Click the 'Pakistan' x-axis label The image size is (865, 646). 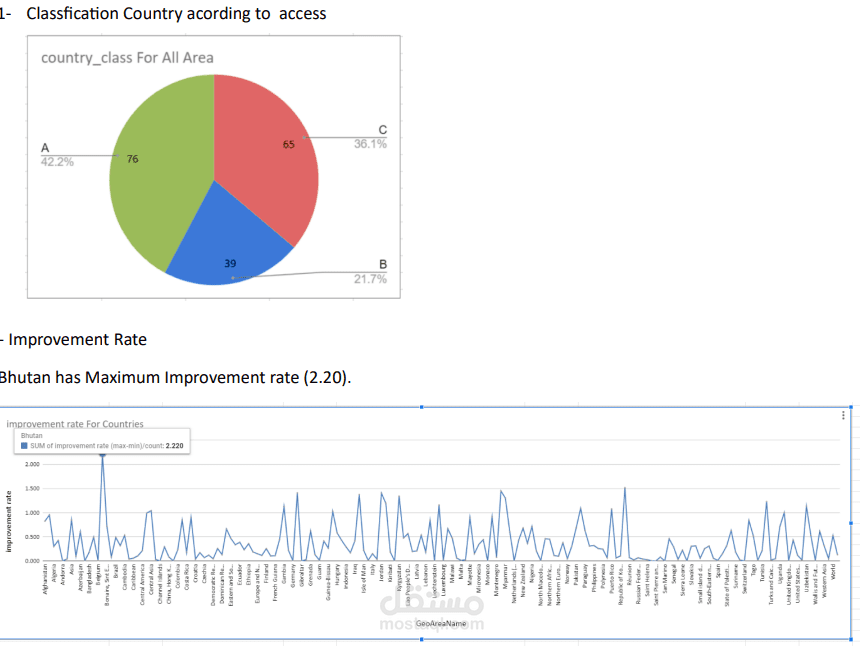pos(576,575)
